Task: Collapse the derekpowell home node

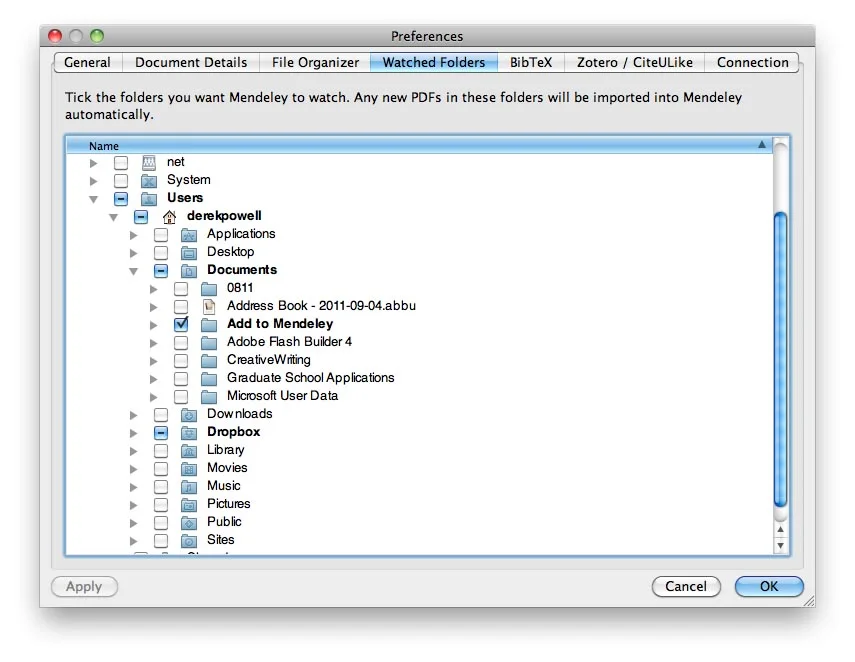Action: click(x=113, y=217)
